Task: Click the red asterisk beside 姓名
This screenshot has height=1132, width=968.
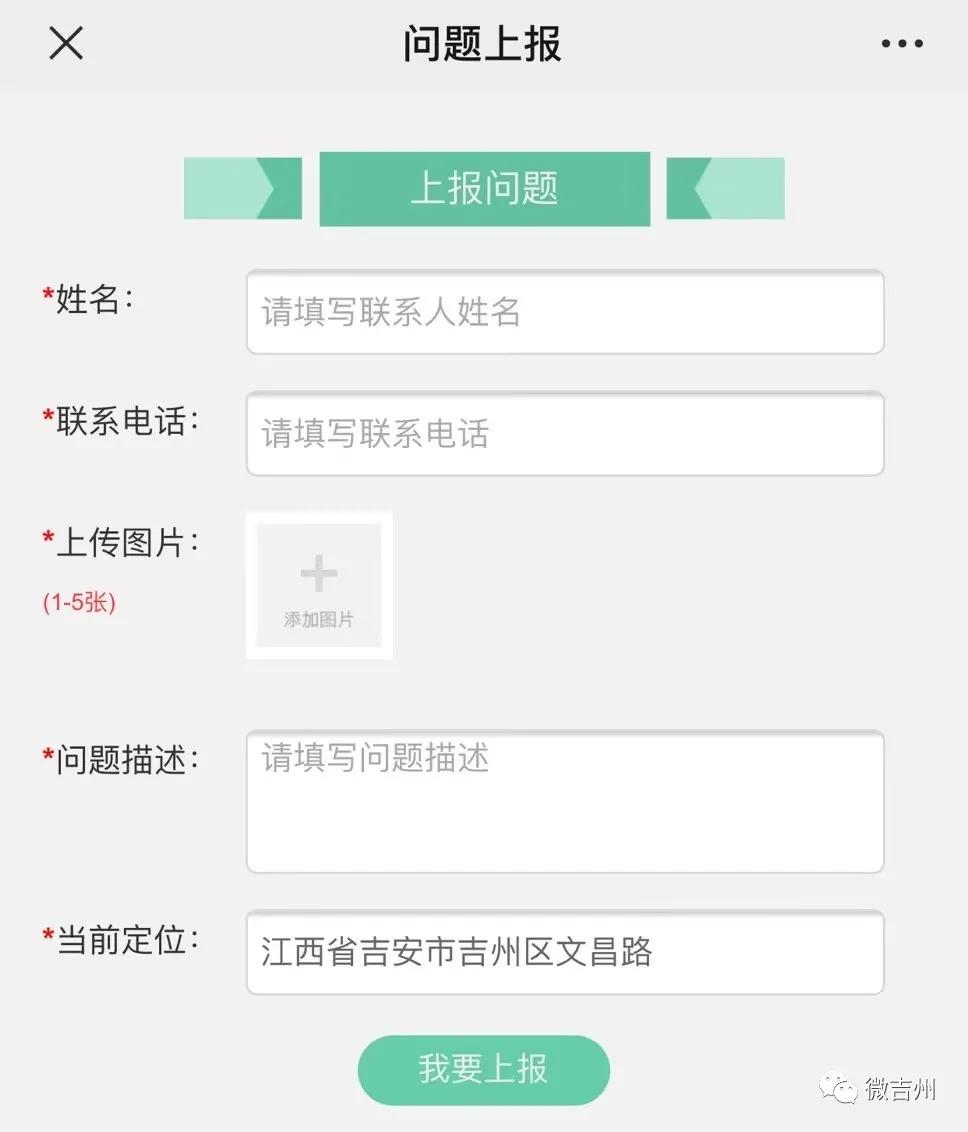Action: (46, 295)
